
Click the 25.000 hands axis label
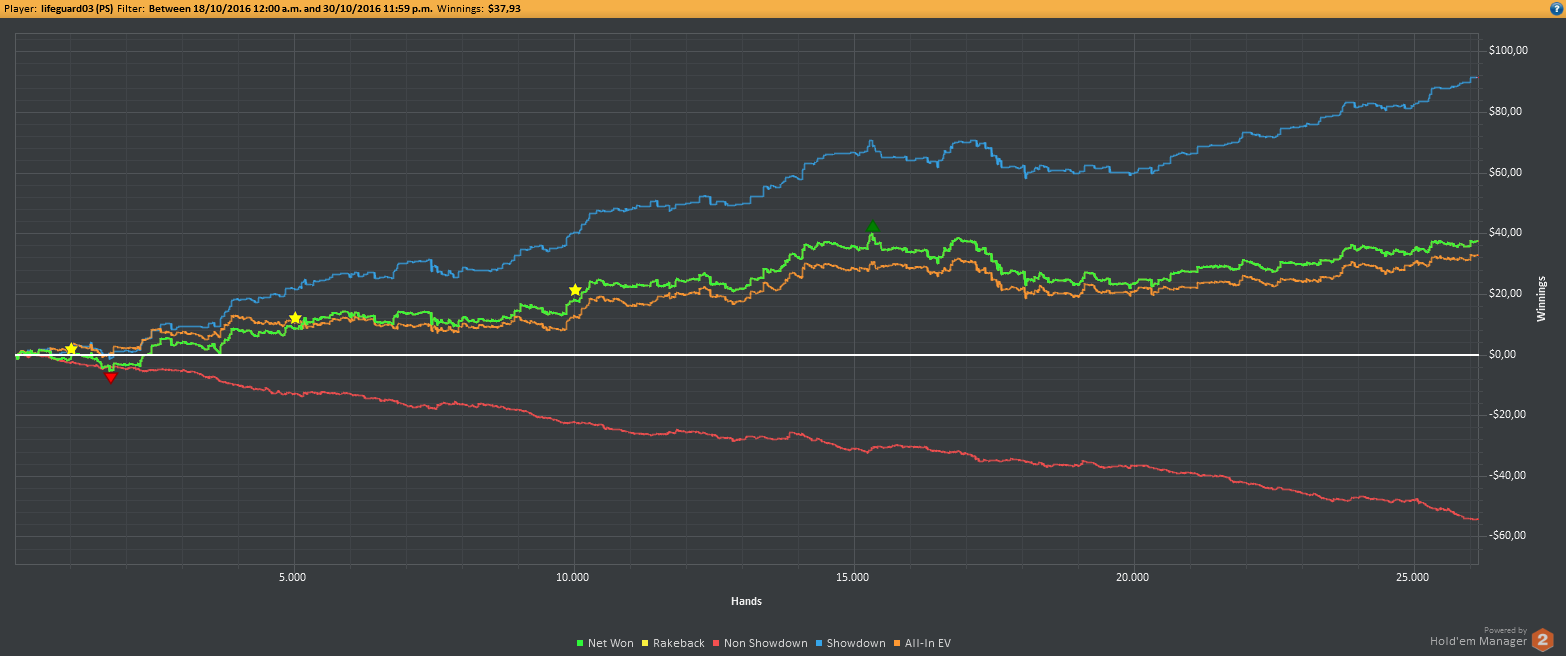tap(1413, 578)
